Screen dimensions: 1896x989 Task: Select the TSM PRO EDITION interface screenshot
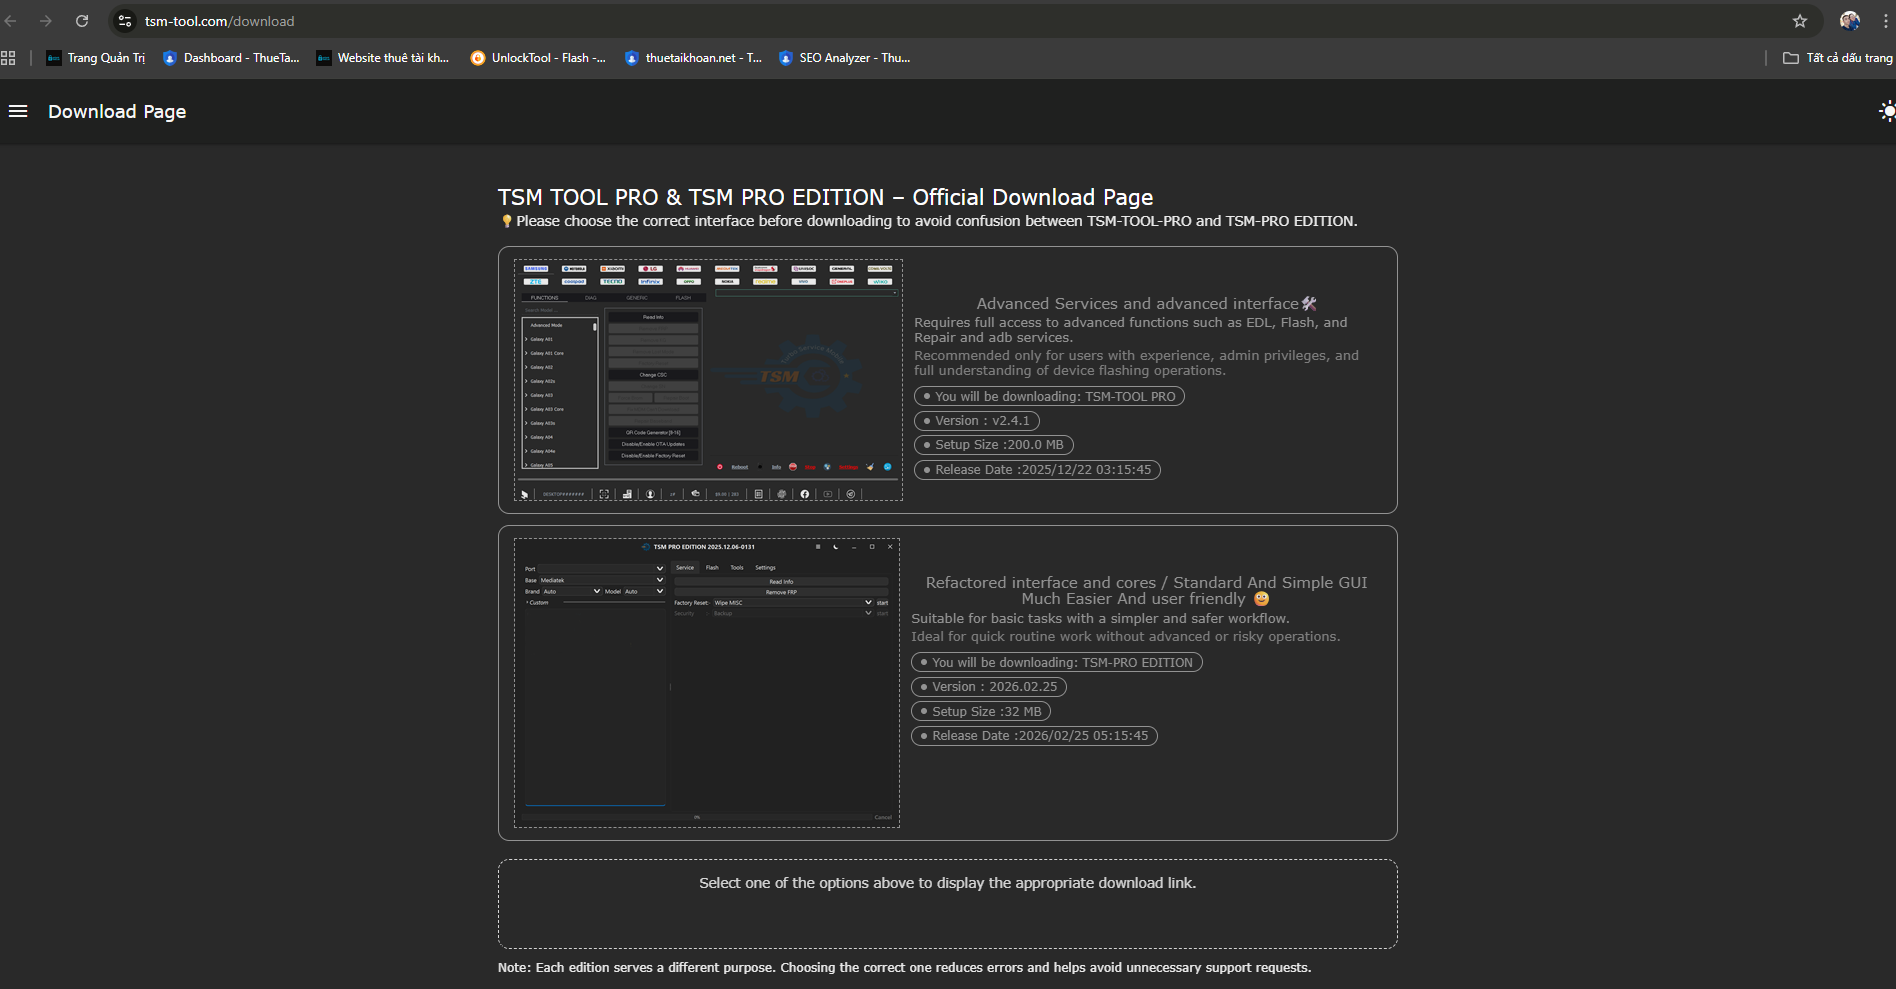click(x=707, y=683)
